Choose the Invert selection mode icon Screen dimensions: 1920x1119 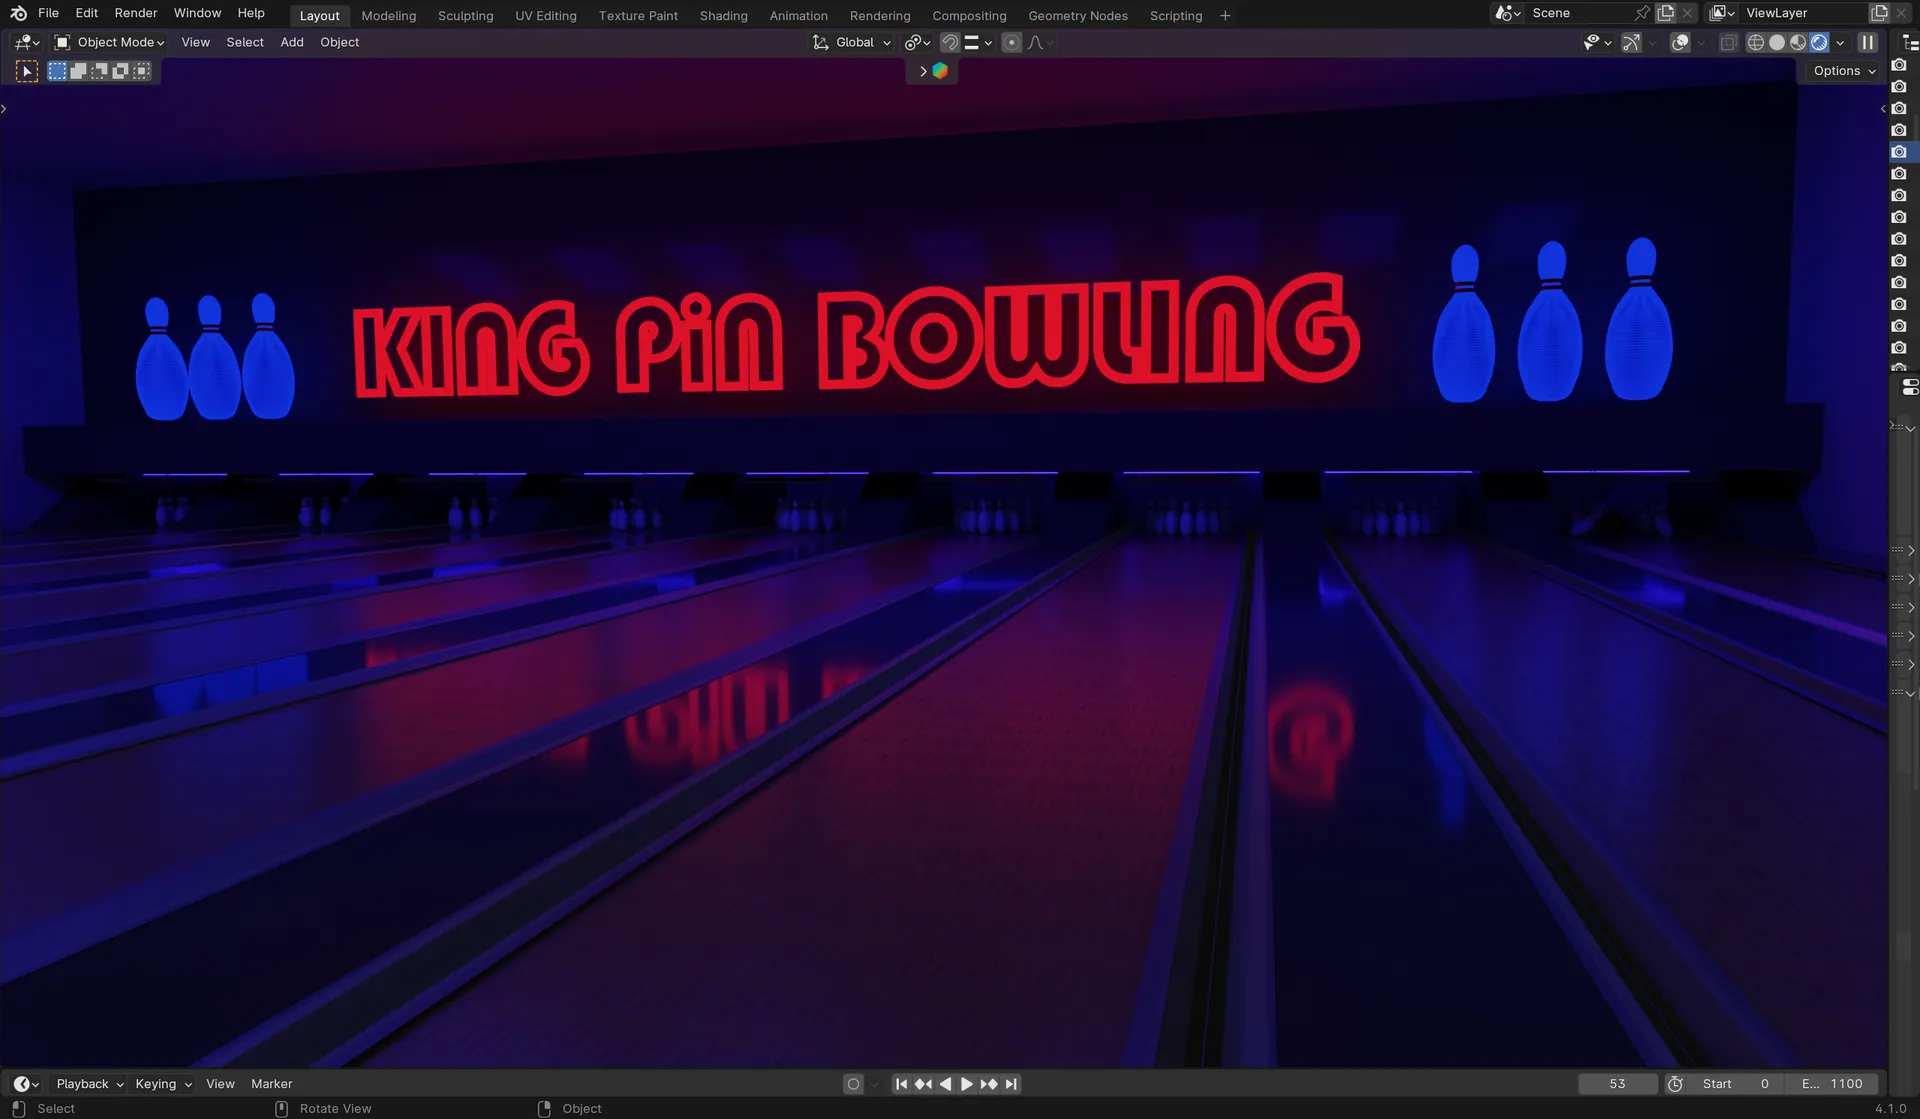pos(120,71)
